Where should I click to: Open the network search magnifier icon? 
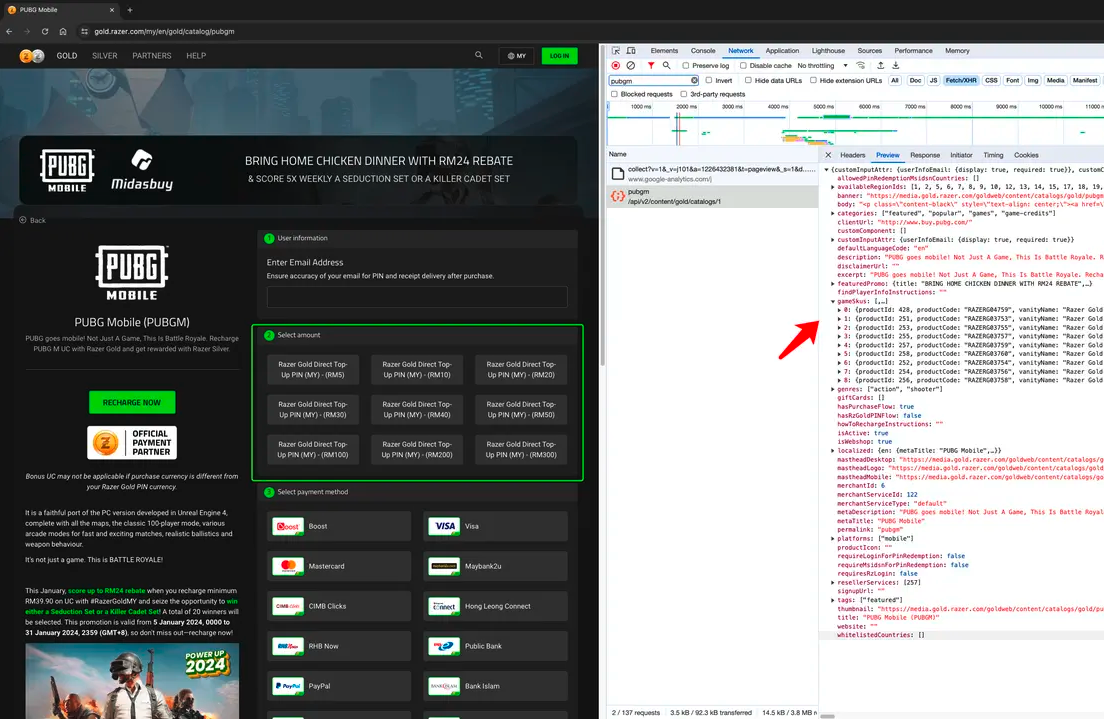pyautogui.click(x=666, y=65)
